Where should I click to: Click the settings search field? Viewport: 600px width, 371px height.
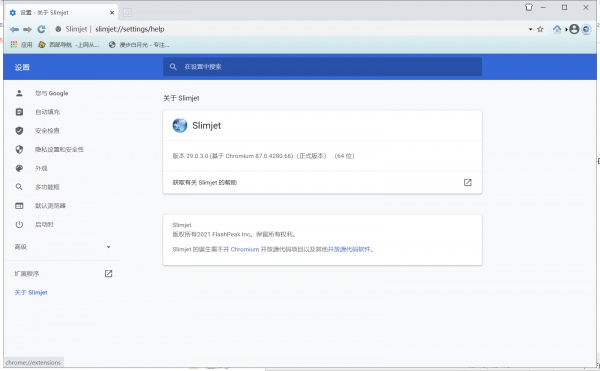tap(322, 67)
